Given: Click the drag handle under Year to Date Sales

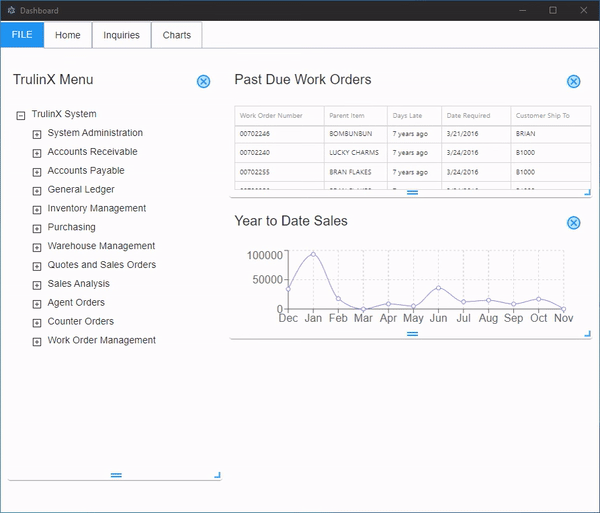Looking at the screenshot, I should click(x=412, y=334).
